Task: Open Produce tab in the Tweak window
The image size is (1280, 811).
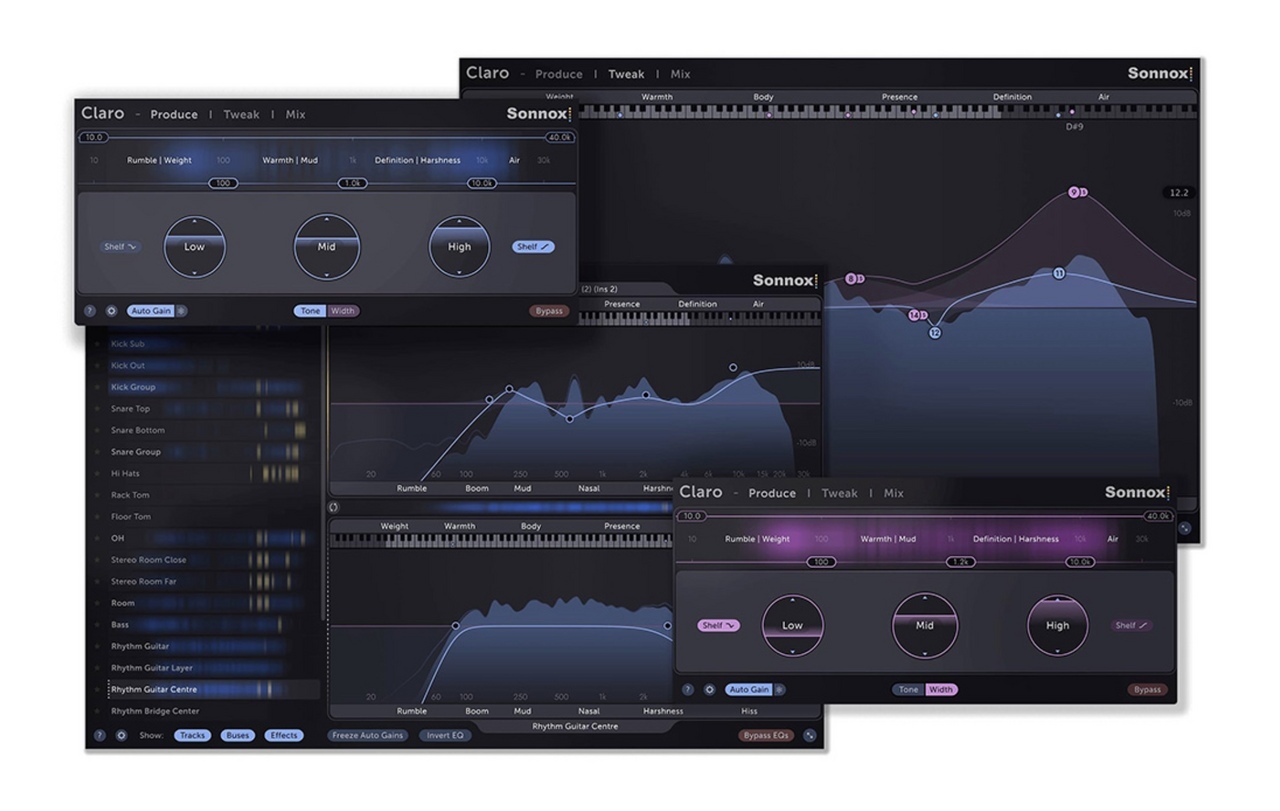Action: tap(558, 74)
